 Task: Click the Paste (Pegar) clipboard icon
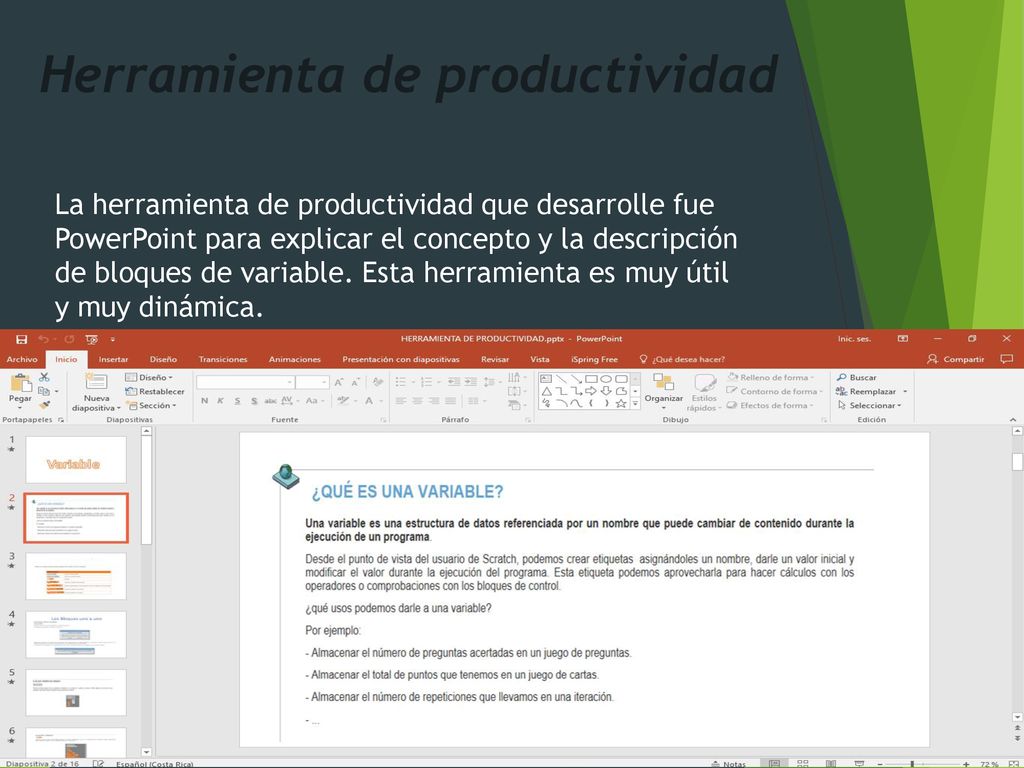pos(20,383)
